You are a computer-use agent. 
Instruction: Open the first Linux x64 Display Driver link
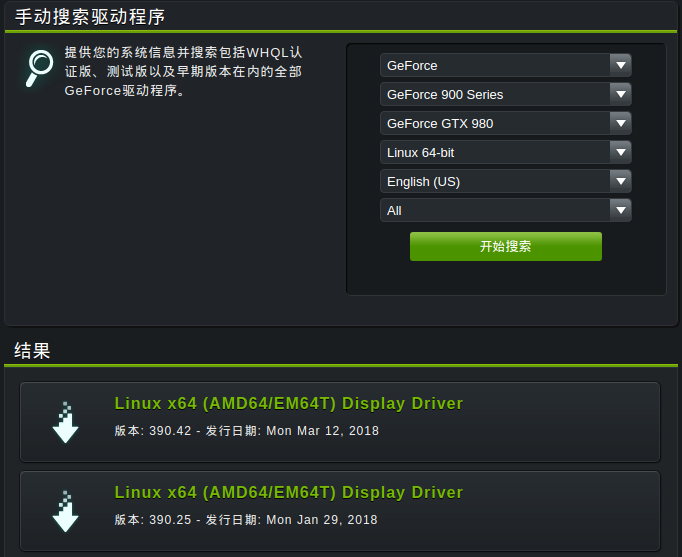tap(288, 404)
